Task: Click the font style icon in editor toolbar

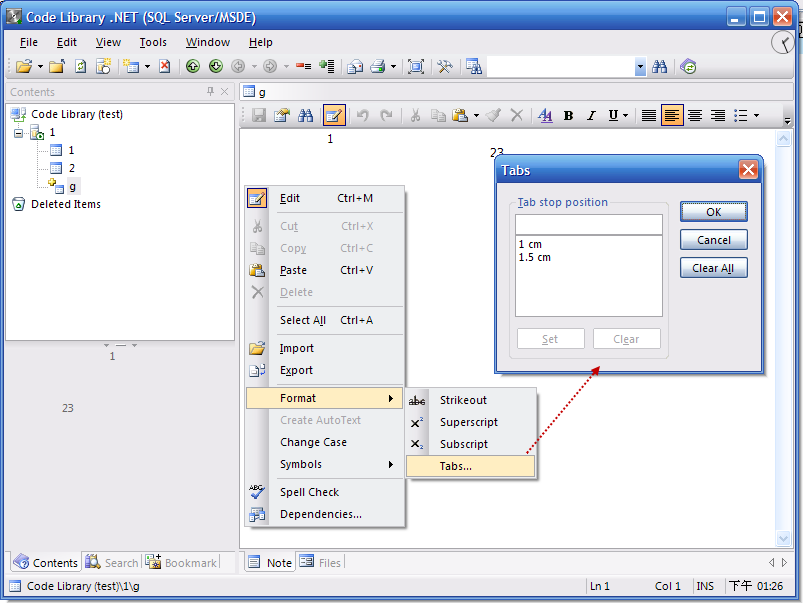Action: click(545, 116)
